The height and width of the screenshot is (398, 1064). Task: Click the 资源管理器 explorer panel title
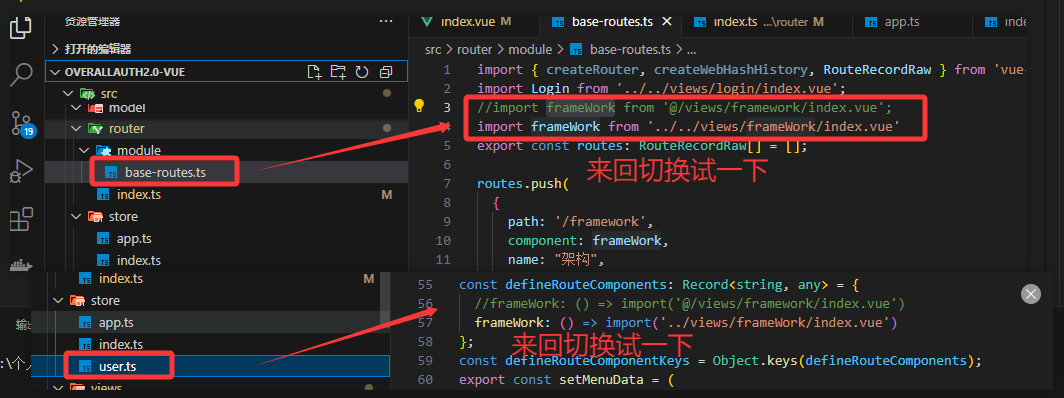pos(92,22)
